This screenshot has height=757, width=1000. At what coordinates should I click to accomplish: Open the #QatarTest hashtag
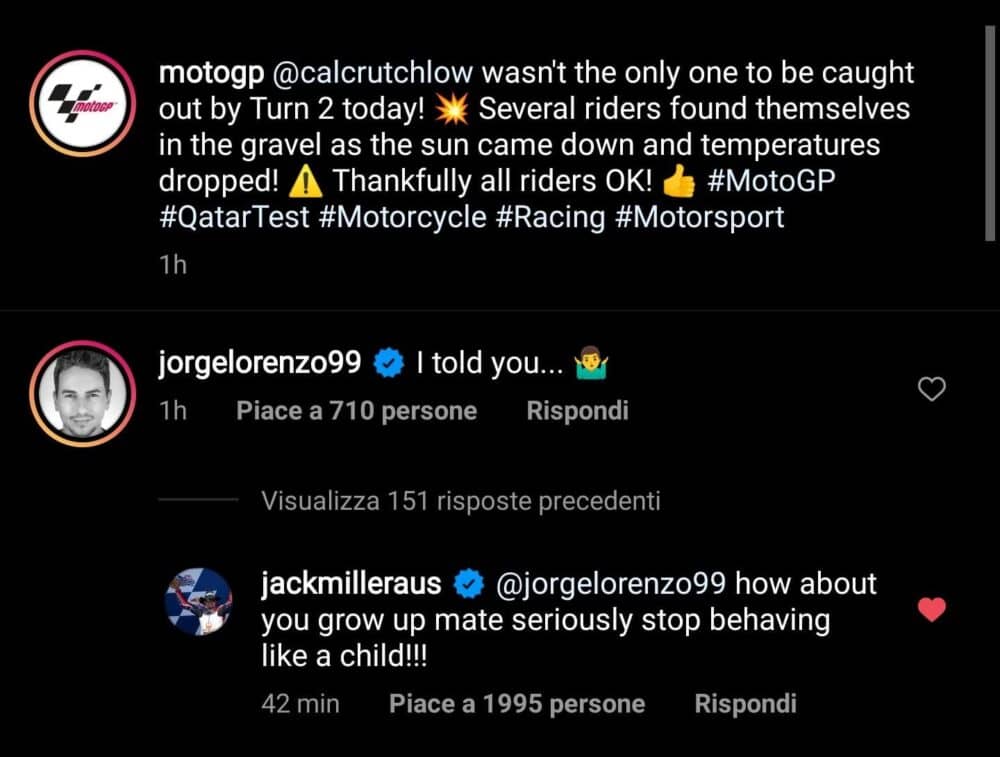[234, 217]
